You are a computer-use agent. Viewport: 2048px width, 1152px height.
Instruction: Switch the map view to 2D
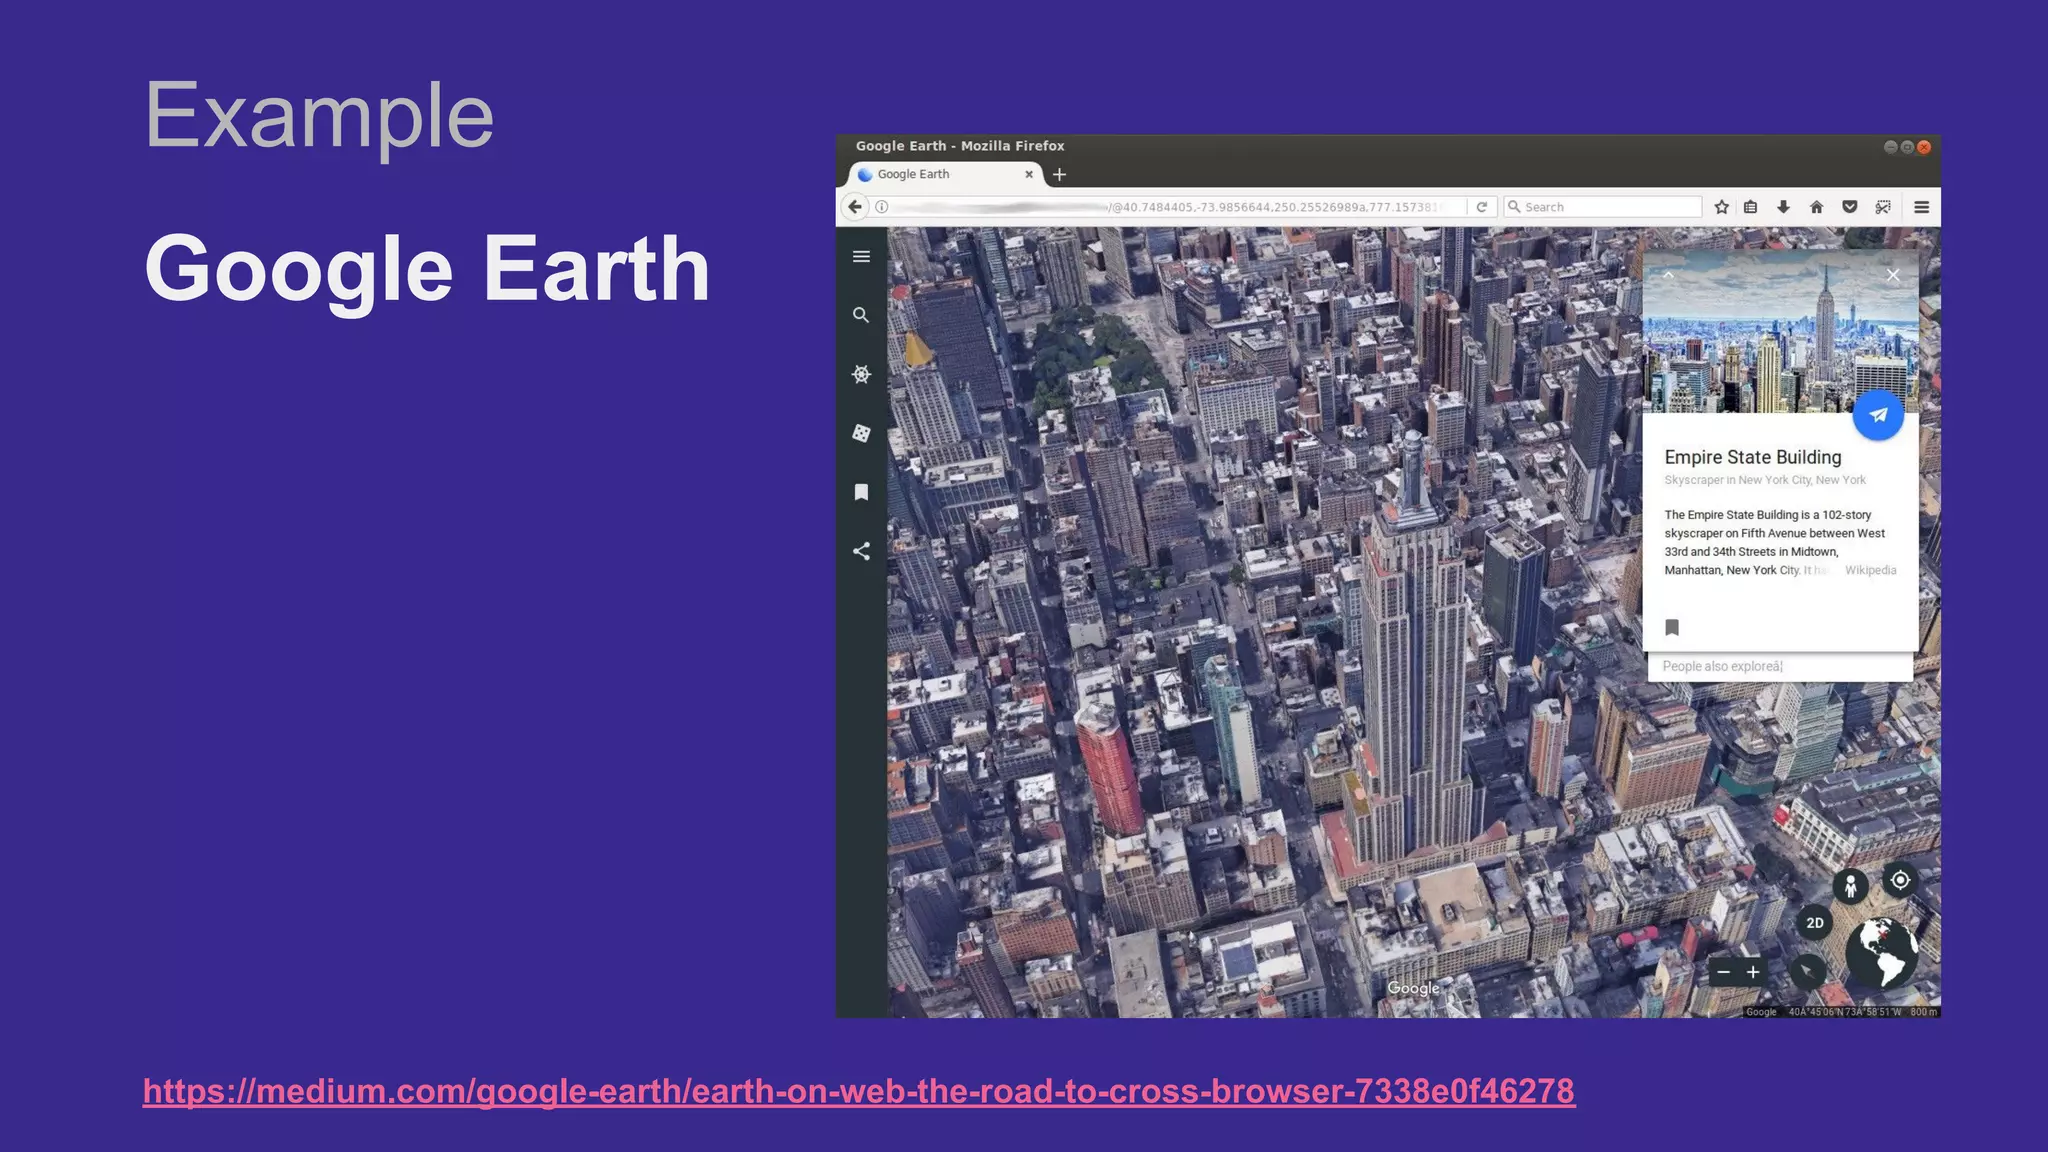[1815, 923]
